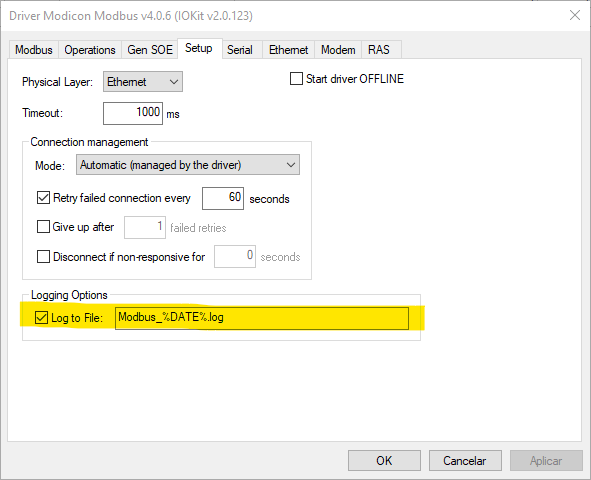Select the Gen SOE tab
591x480 pixels.
[150, 50]
